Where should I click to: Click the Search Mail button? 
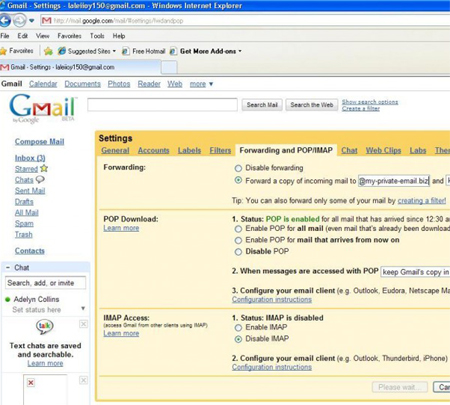point(262,105)
